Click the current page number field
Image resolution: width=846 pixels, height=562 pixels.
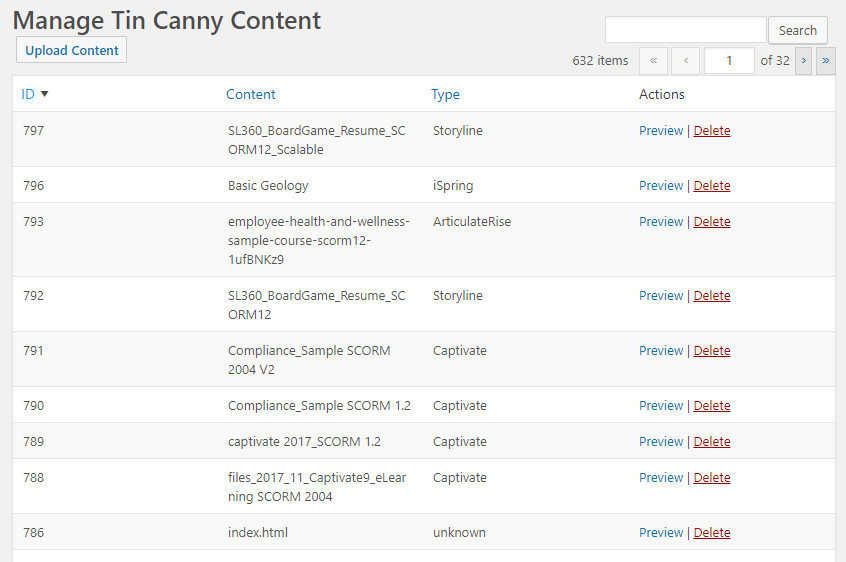[729, 61]
